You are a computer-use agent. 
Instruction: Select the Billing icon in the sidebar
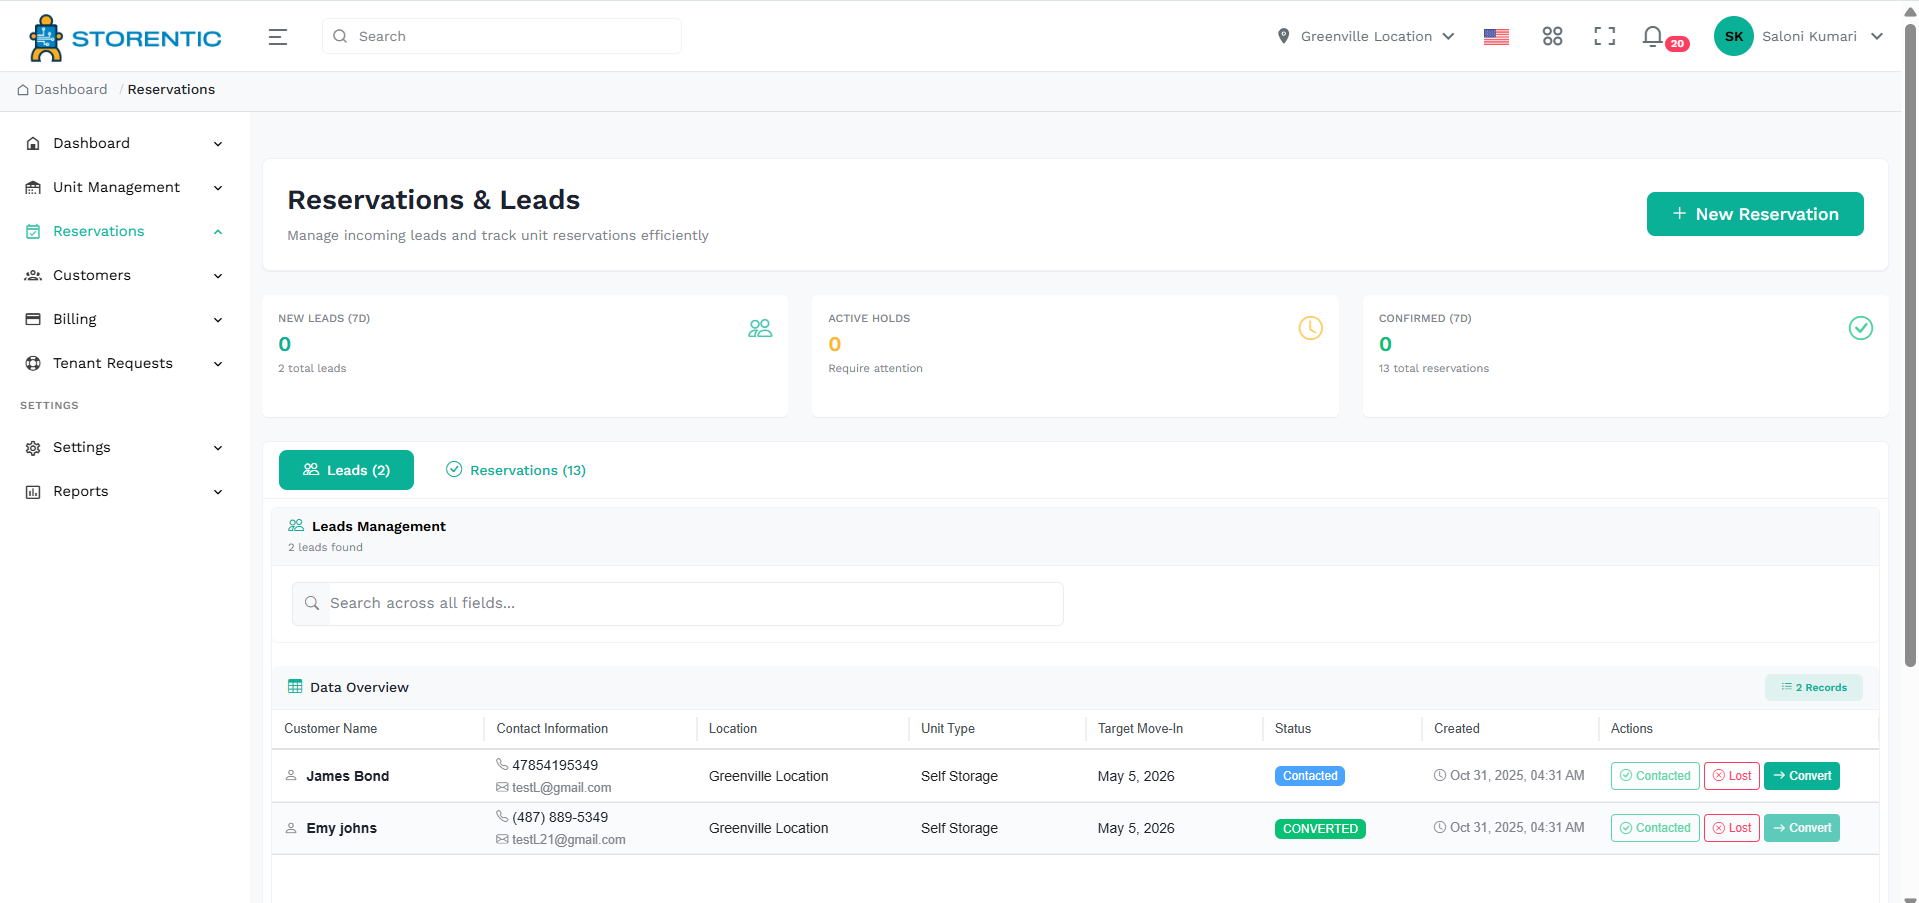click(33, 319)
